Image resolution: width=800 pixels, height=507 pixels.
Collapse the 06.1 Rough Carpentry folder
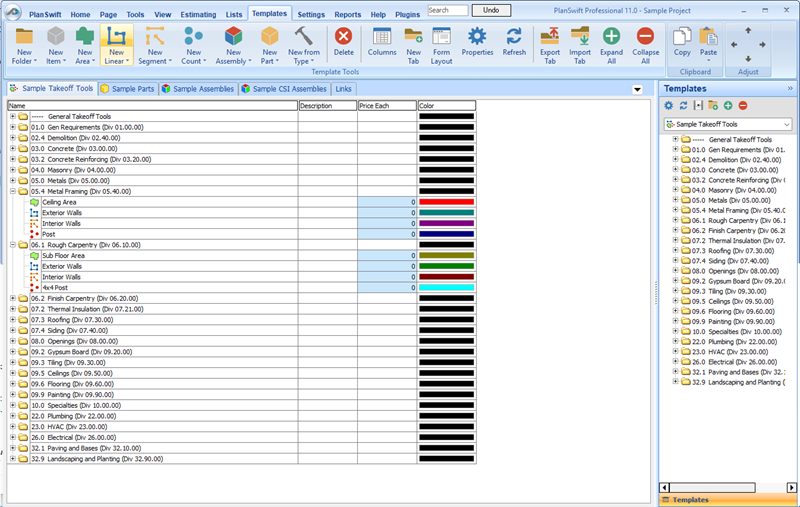point(13,245)
